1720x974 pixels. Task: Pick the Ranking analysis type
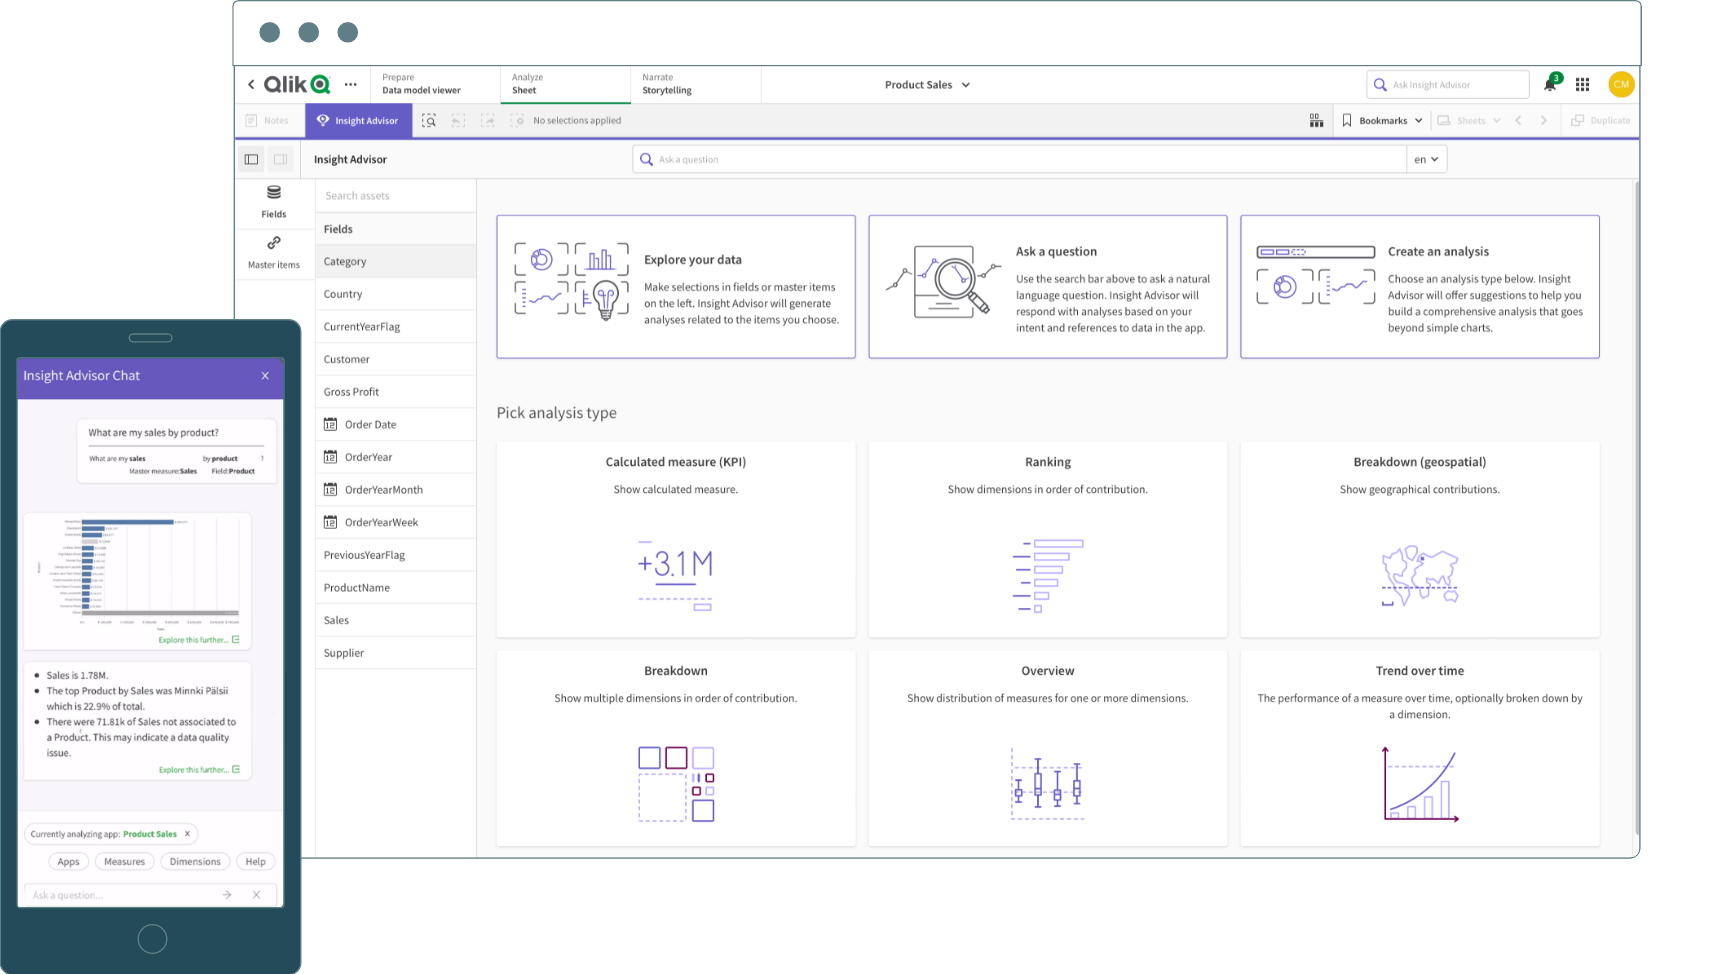pyautogui.click(x=1047, y=539)
